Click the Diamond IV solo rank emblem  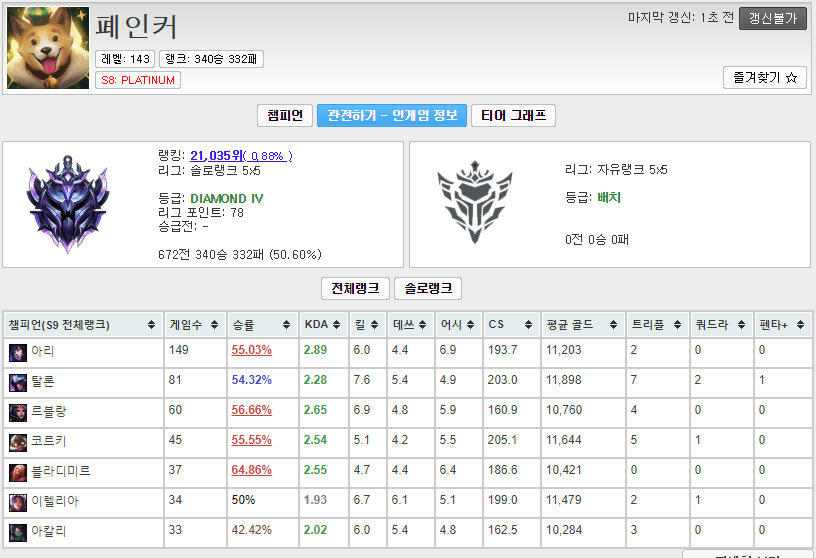tap(68, 204)
